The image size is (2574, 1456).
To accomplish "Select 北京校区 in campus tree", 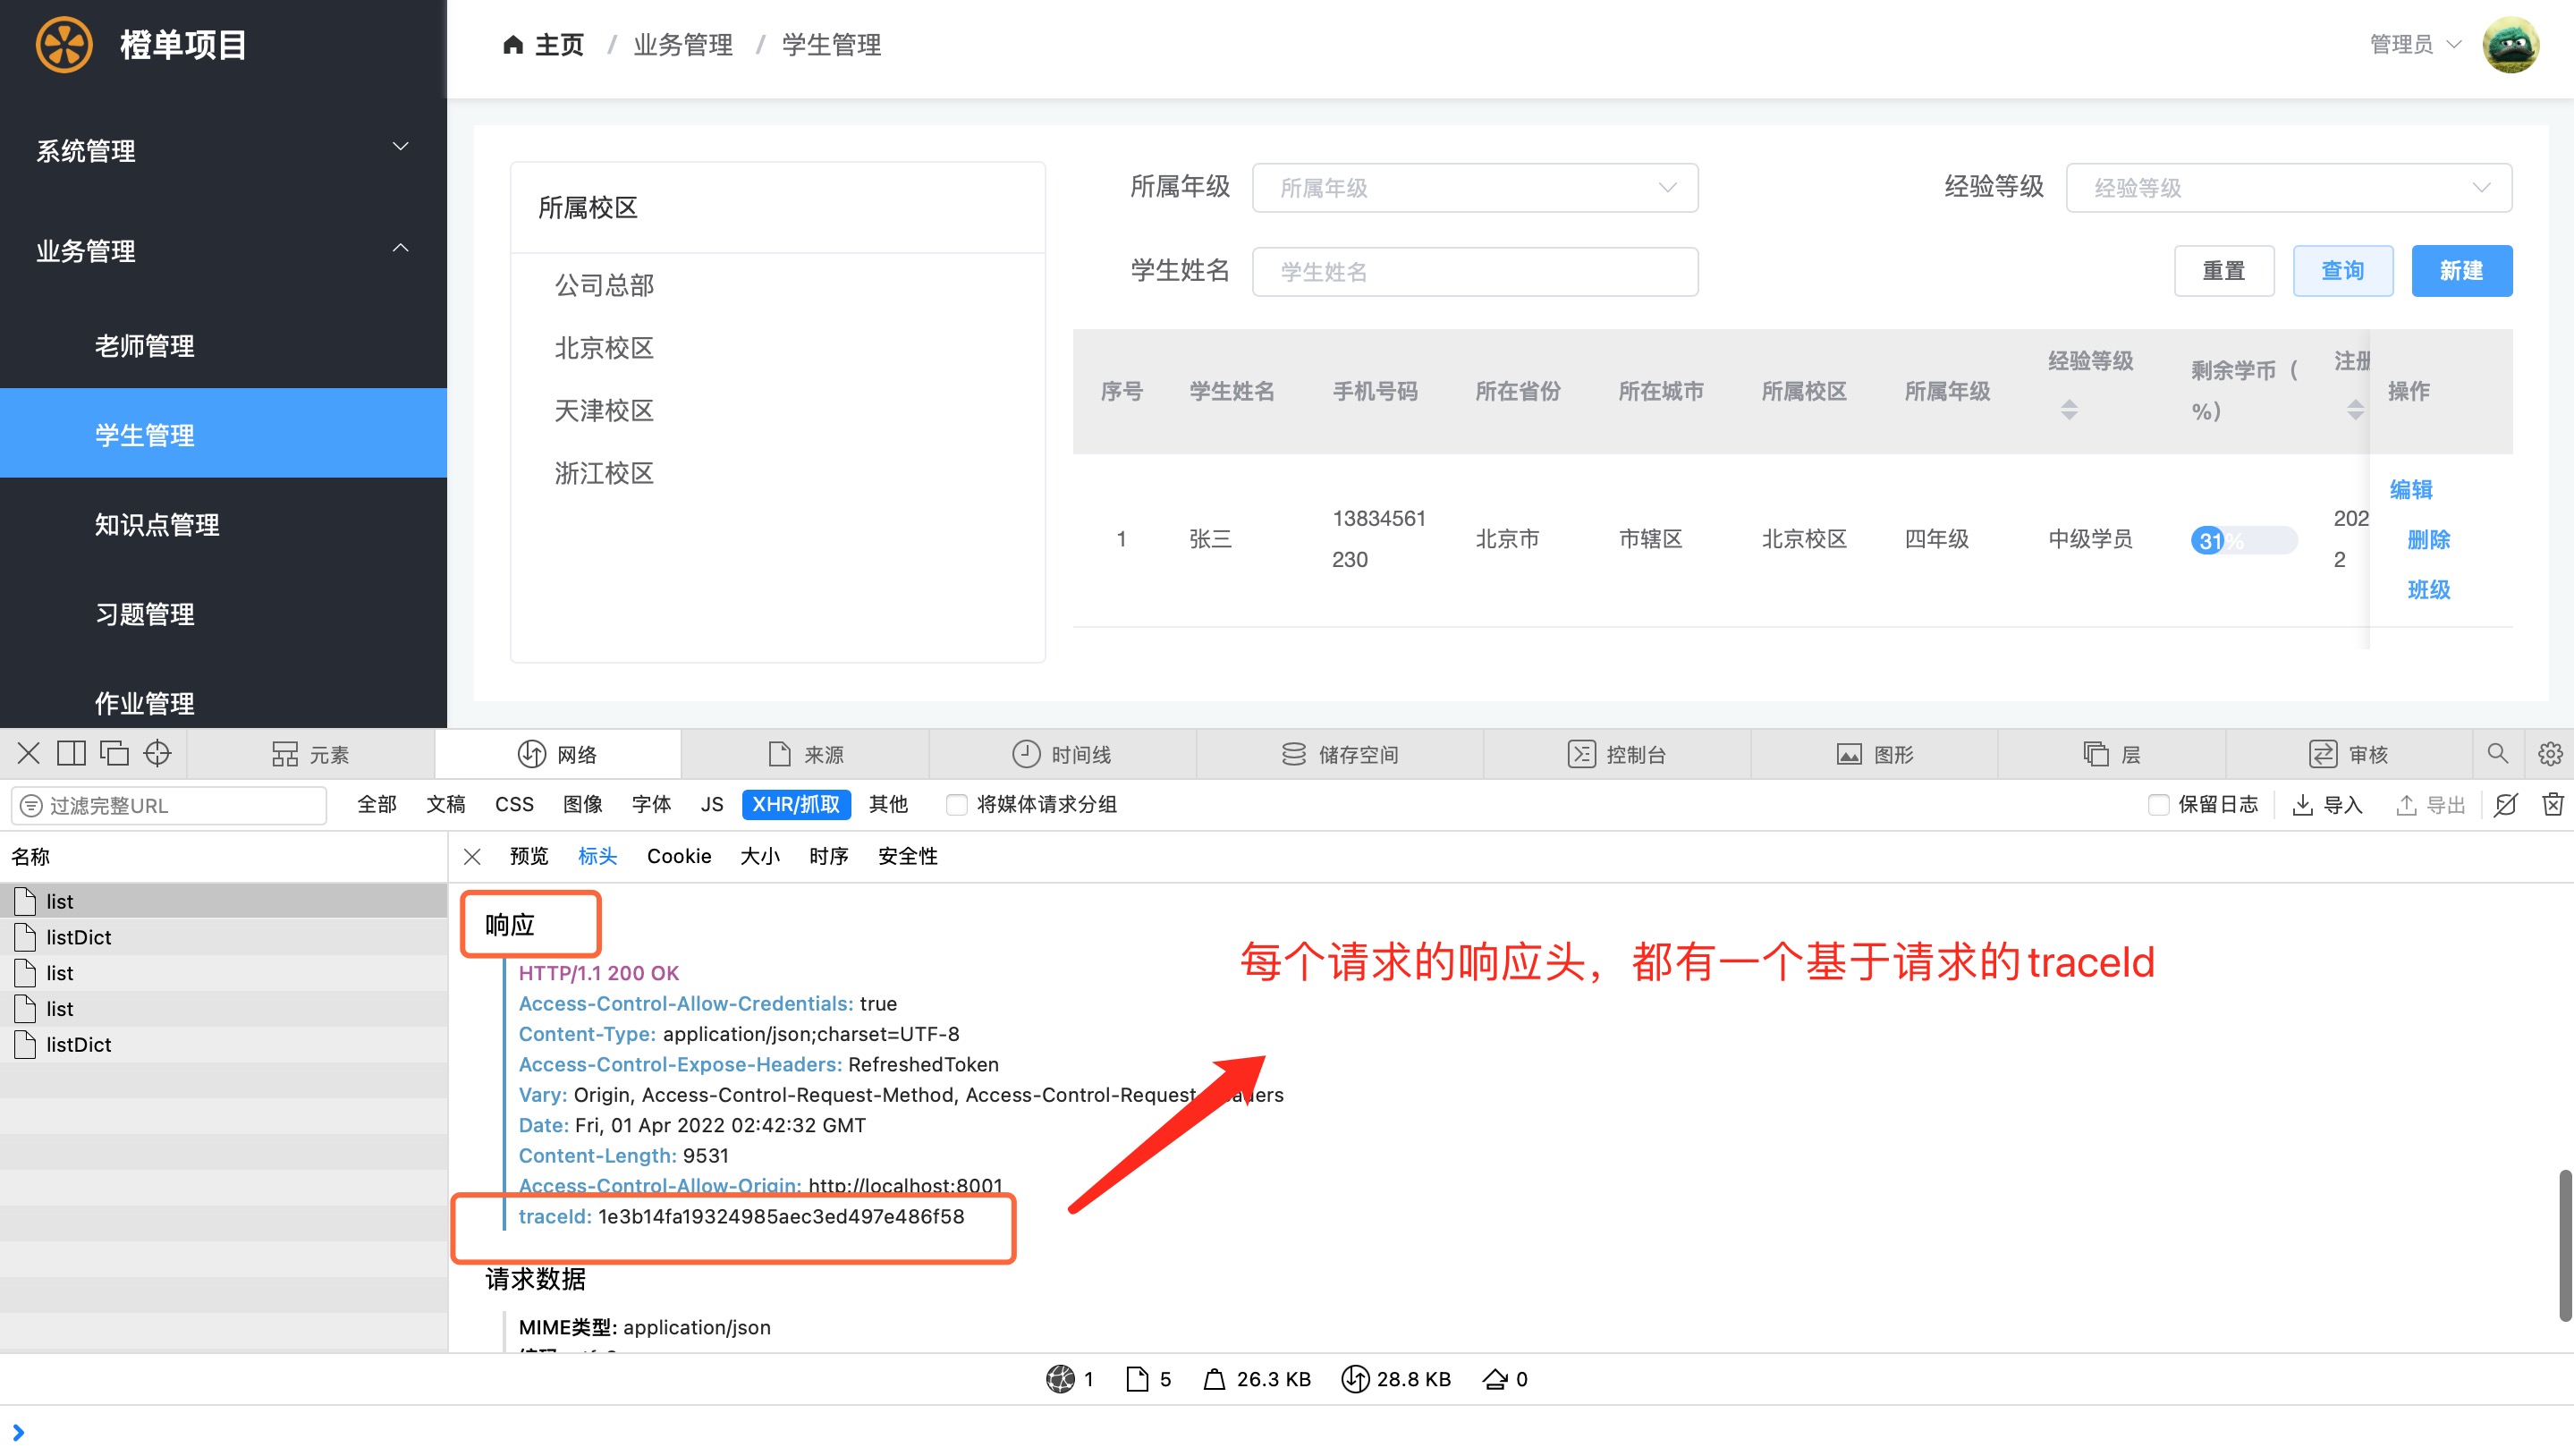I will click(x=604, y=348).
